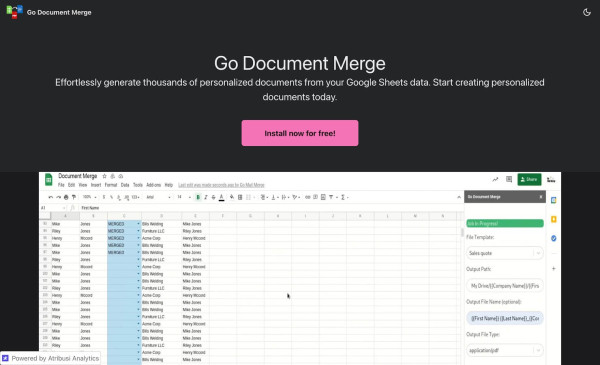600x365 pixels.
Task: Click the formula bar showing First Name
Action: (x=268, y=208)
